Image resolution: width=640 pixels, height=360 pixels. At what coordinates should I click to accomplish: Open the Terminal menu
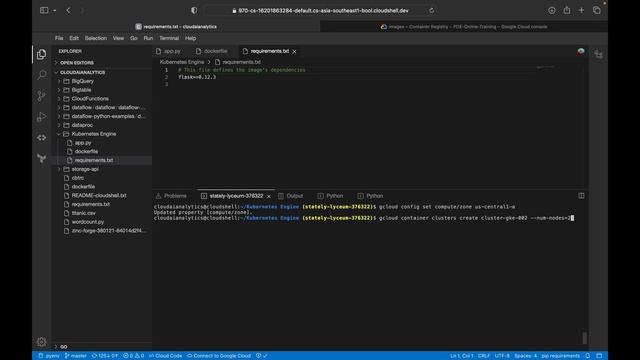[169, 38]
